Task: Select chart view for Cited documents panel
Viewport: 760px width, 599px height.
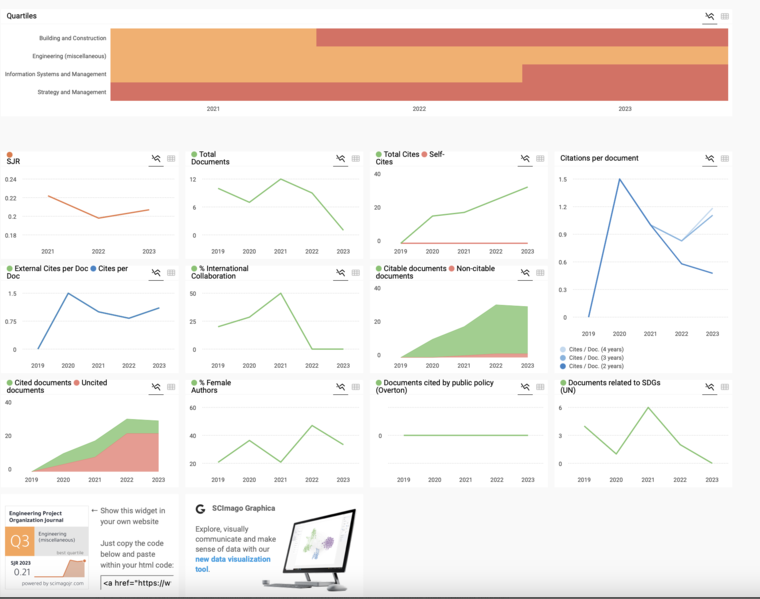Action: tap(156, 387)
